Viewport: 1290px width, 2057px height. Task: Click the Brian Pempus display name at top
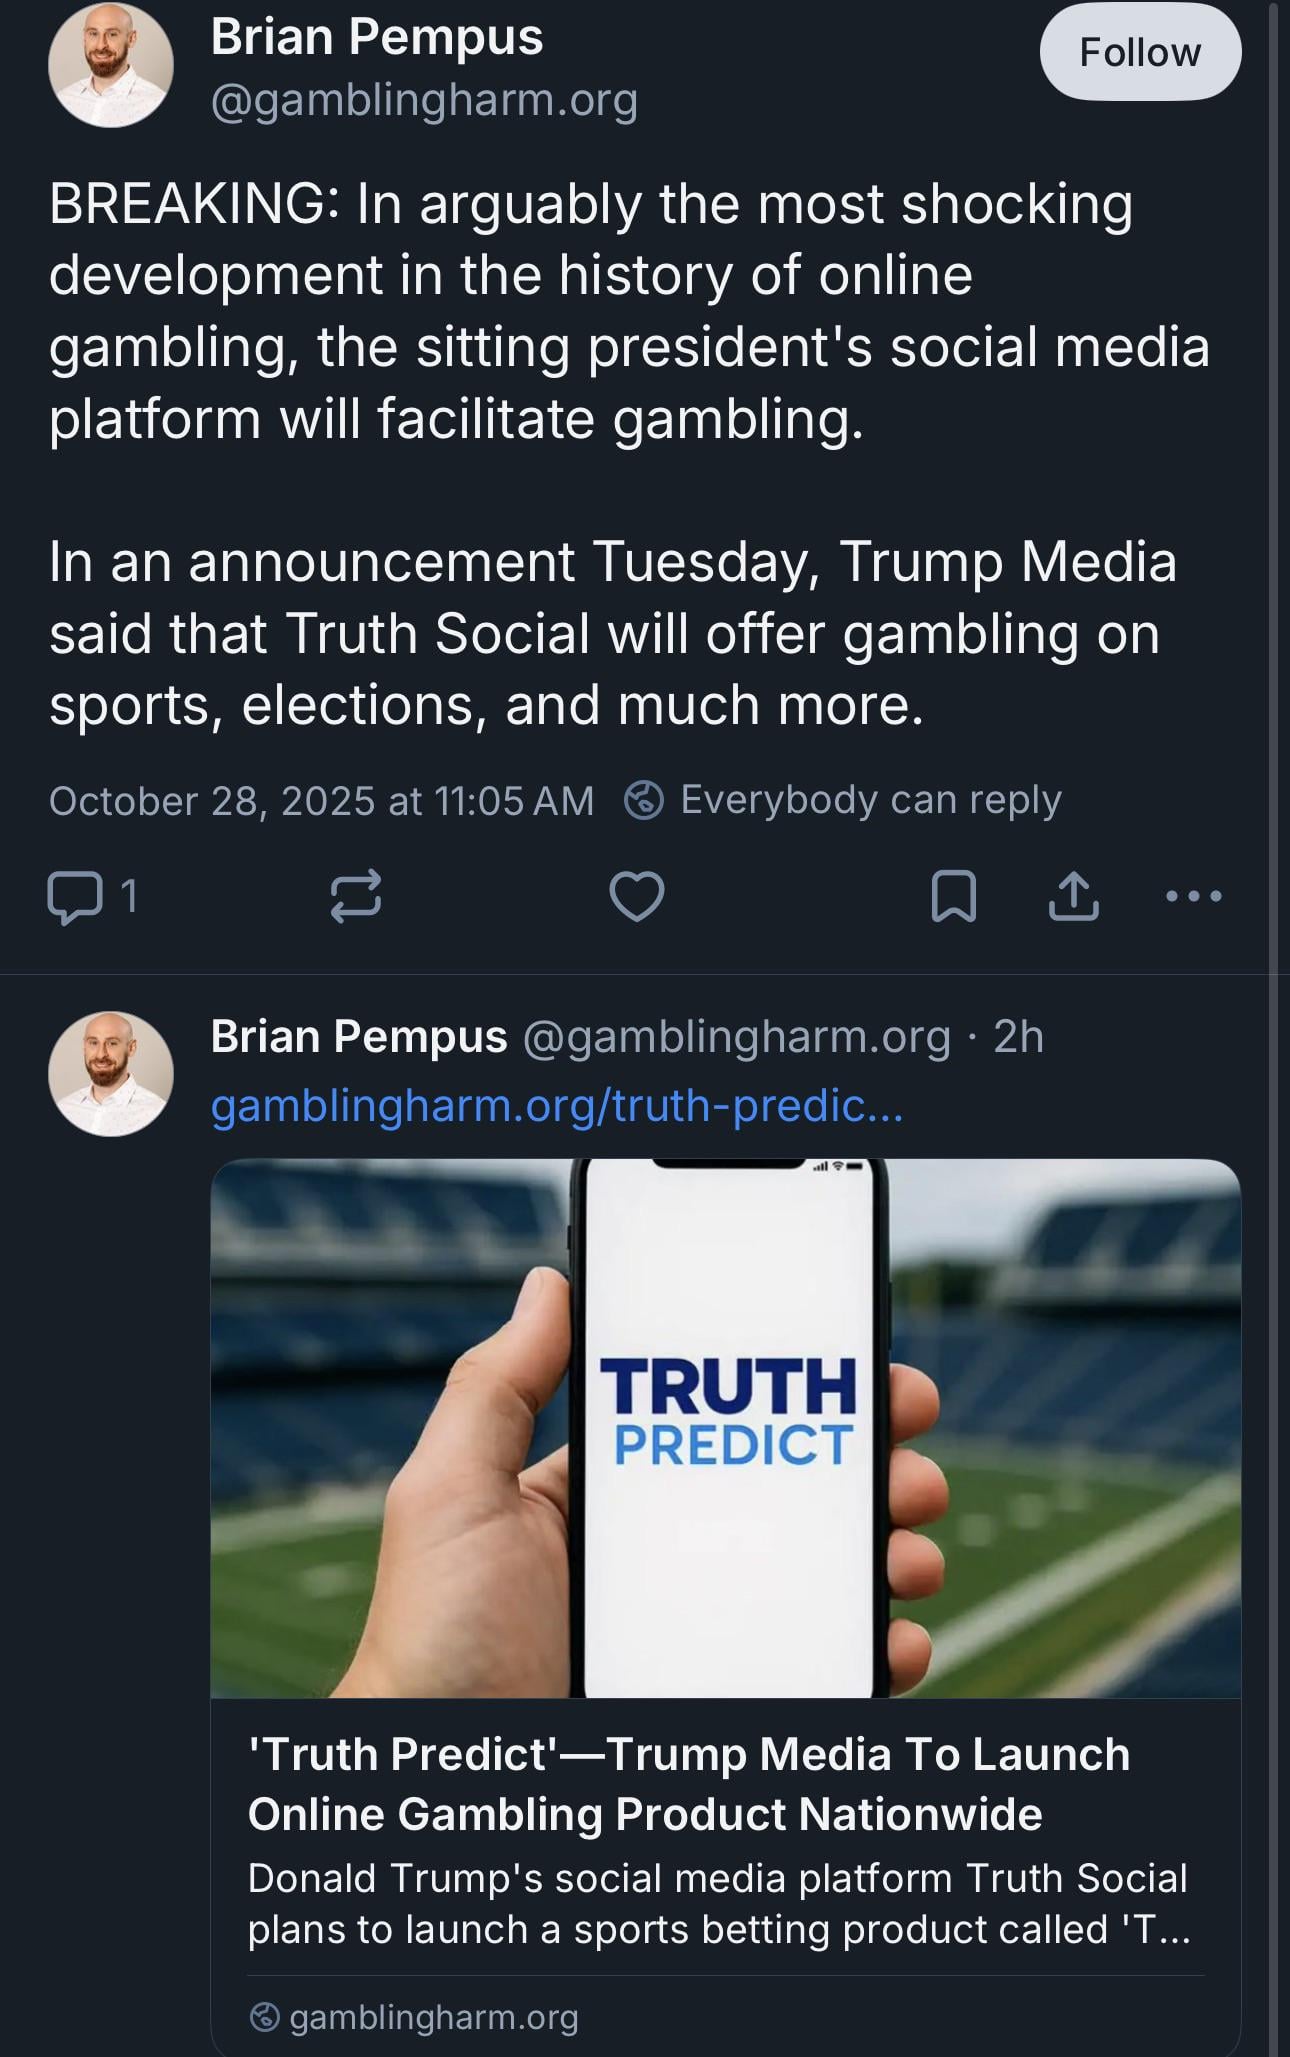(377, 37)
